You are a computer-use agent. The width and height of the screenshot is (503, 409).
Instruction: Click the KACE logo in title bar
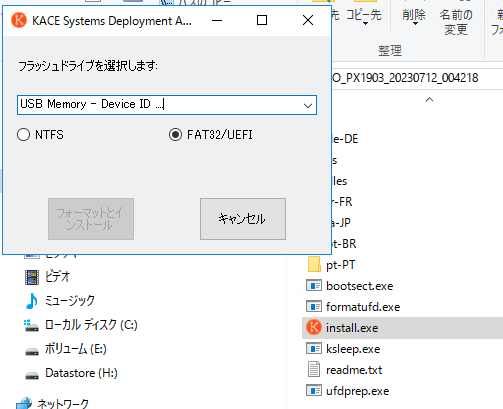pos(19,20)
